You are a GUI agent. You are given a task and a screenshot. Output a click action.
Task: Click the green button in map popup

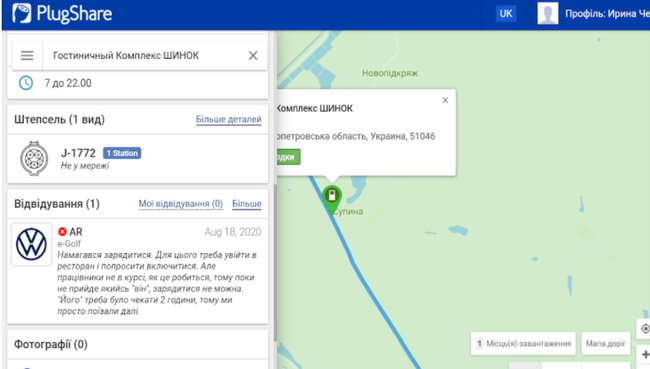pos(288,157)
